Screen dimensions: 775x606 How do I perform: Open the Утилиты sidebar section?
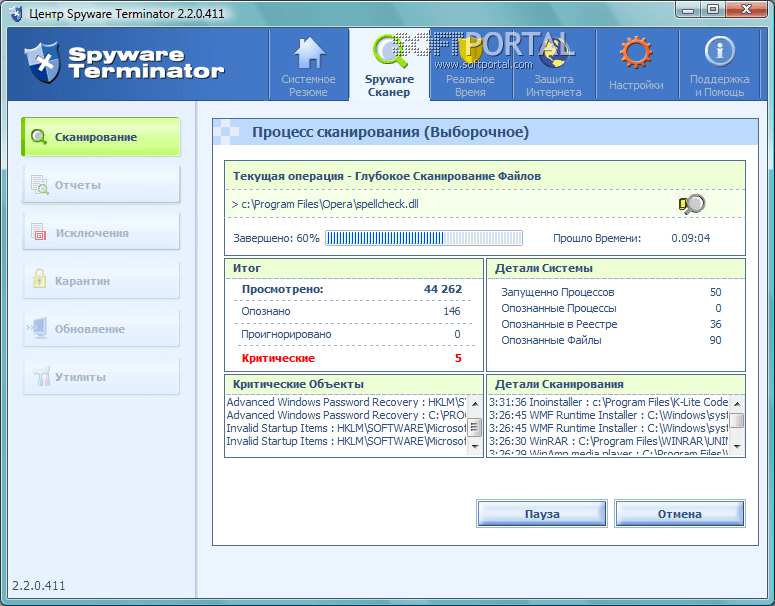point(101,376)
